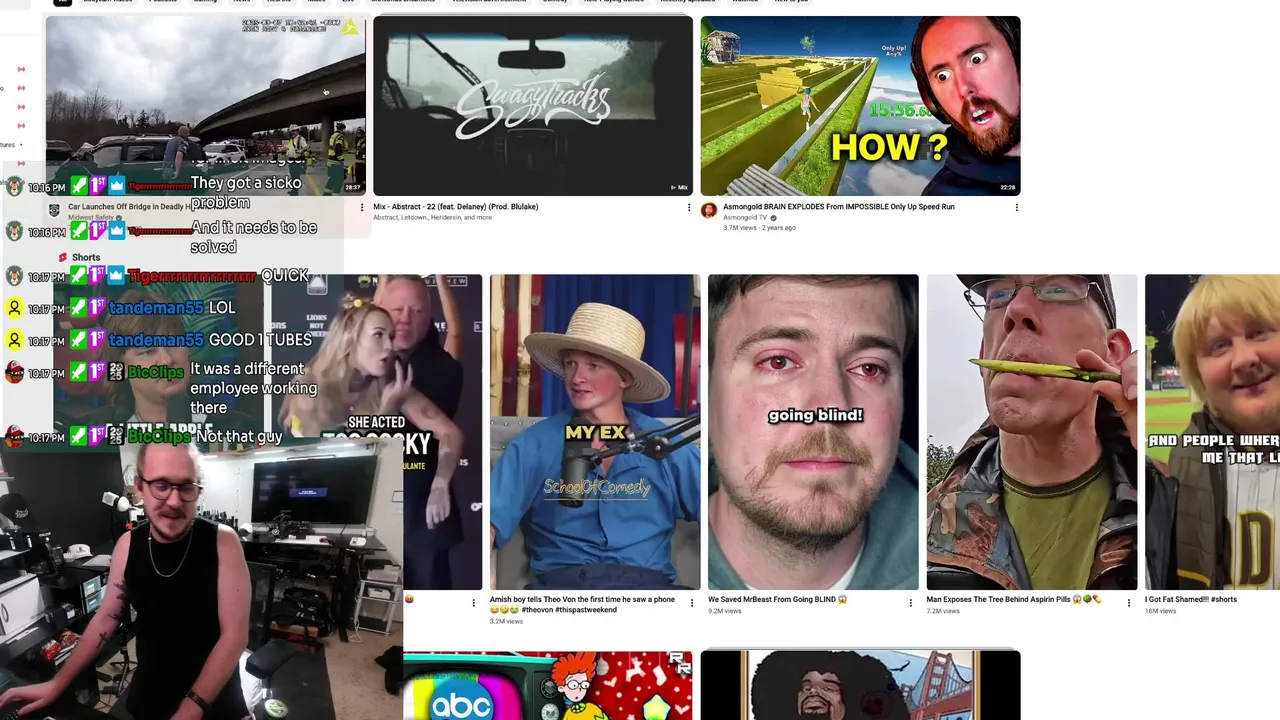The height and width of the screenshot is (720, 1280).
Task: Open title 'Amish boy tells Theo Von'
Action: [582, 604]
